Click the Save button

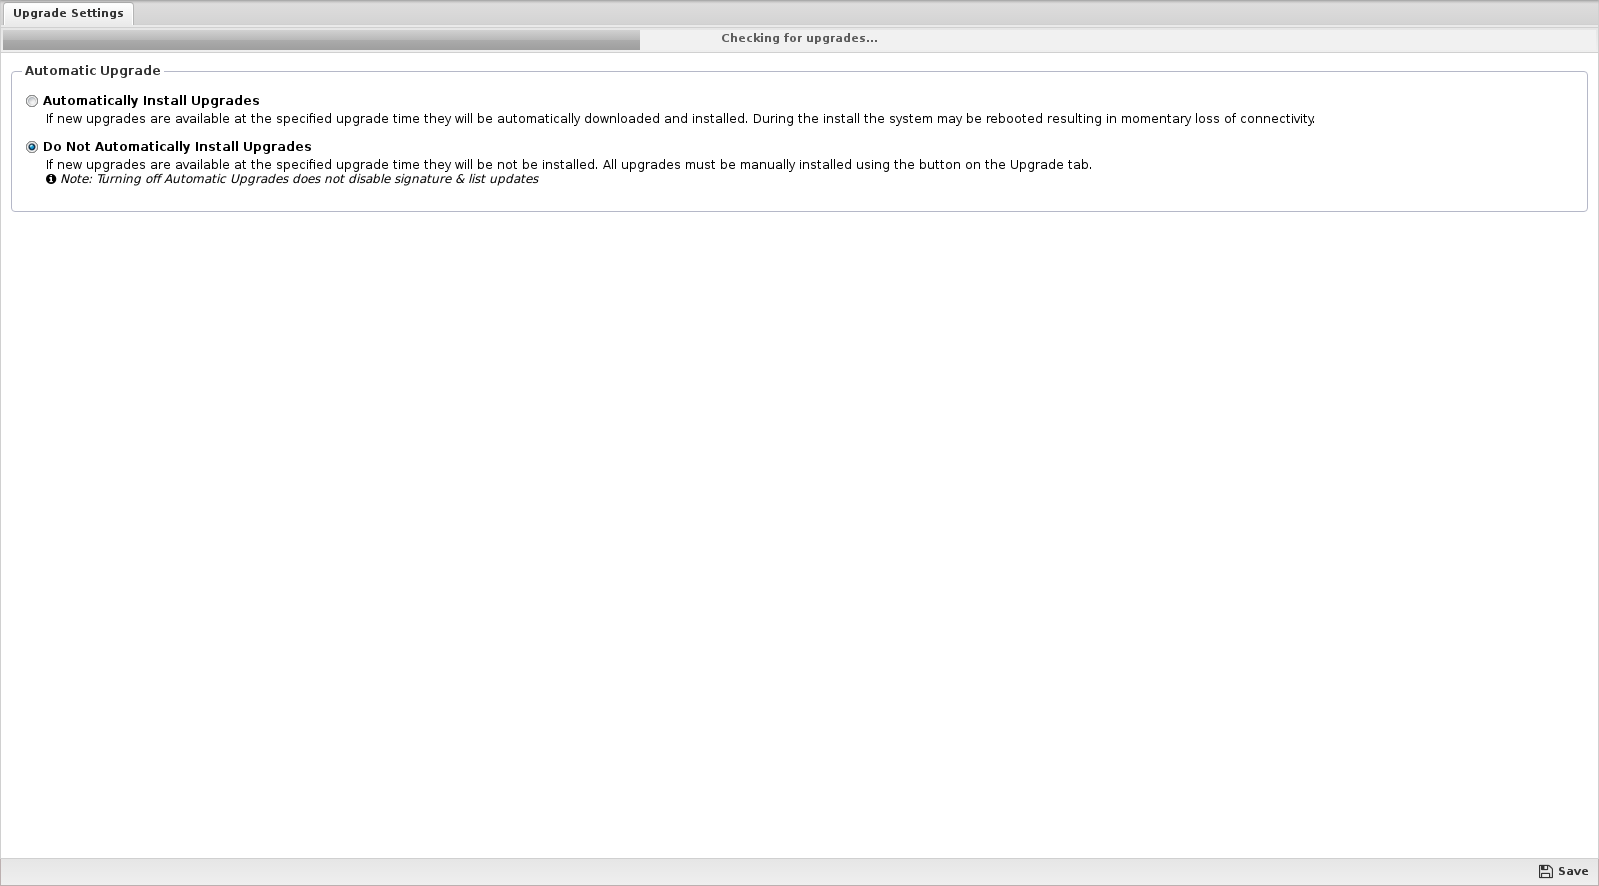[1564, 871]
